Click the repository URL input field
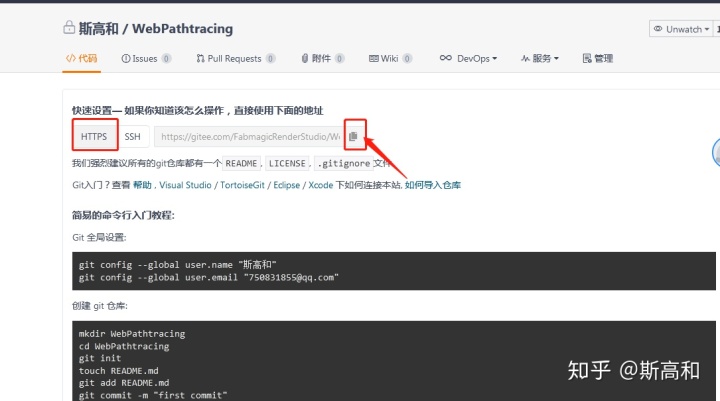Image resolution: width=720 pixels, height=401 pixels. (x=249, y=136)
